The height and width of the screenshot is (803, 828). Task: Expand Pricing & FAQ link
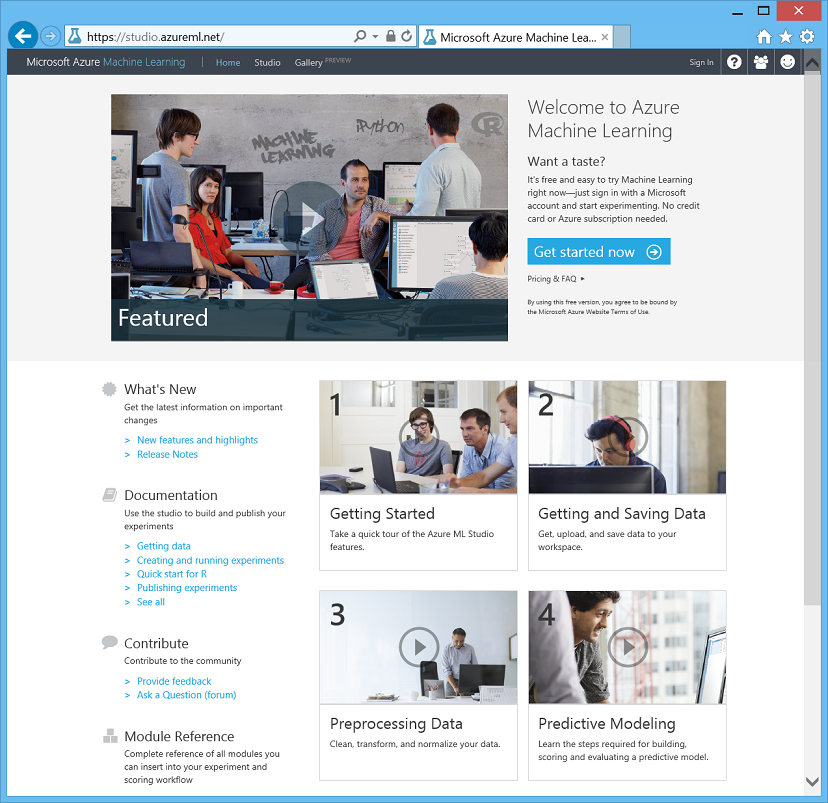[556, 279]
